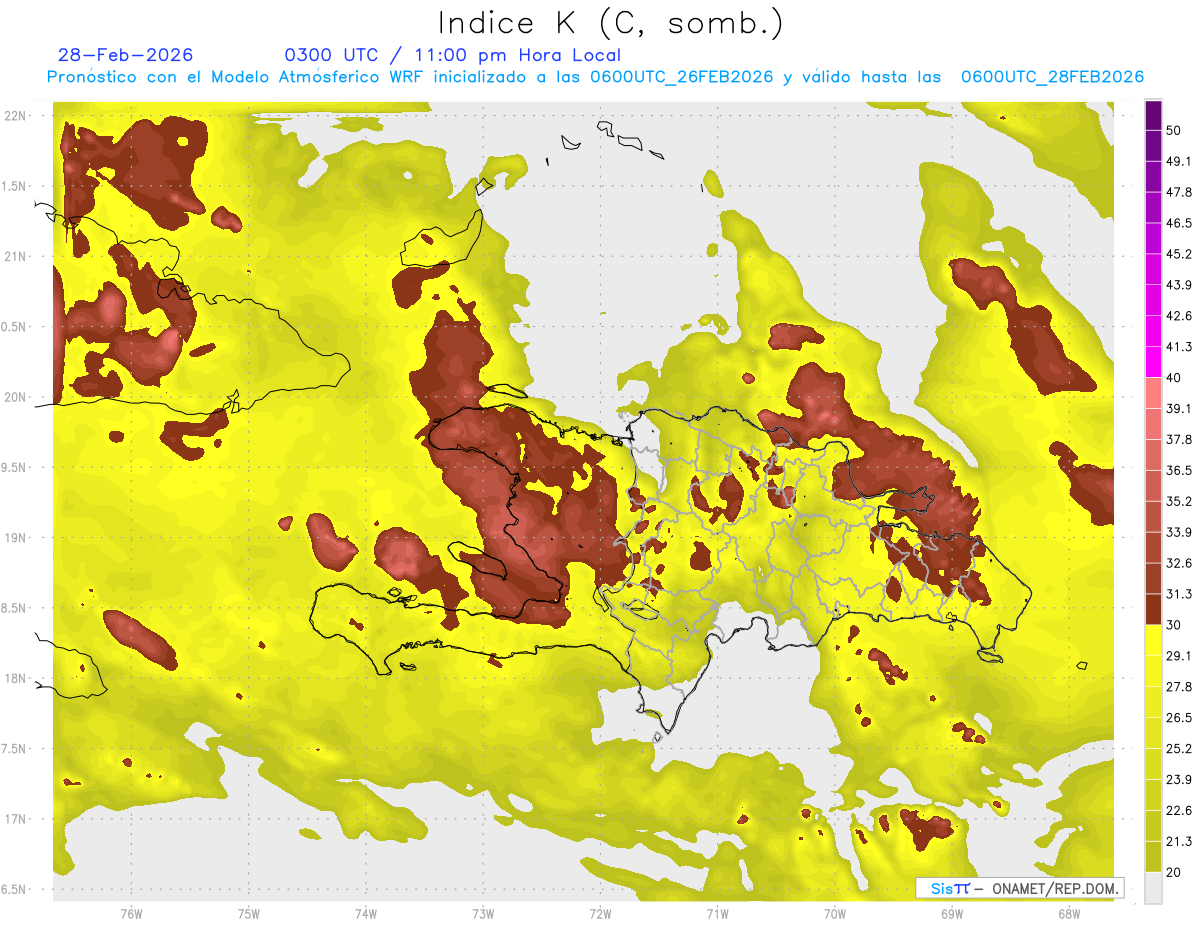Click the colorbar value "49.1"

[x=1180, y=161]
